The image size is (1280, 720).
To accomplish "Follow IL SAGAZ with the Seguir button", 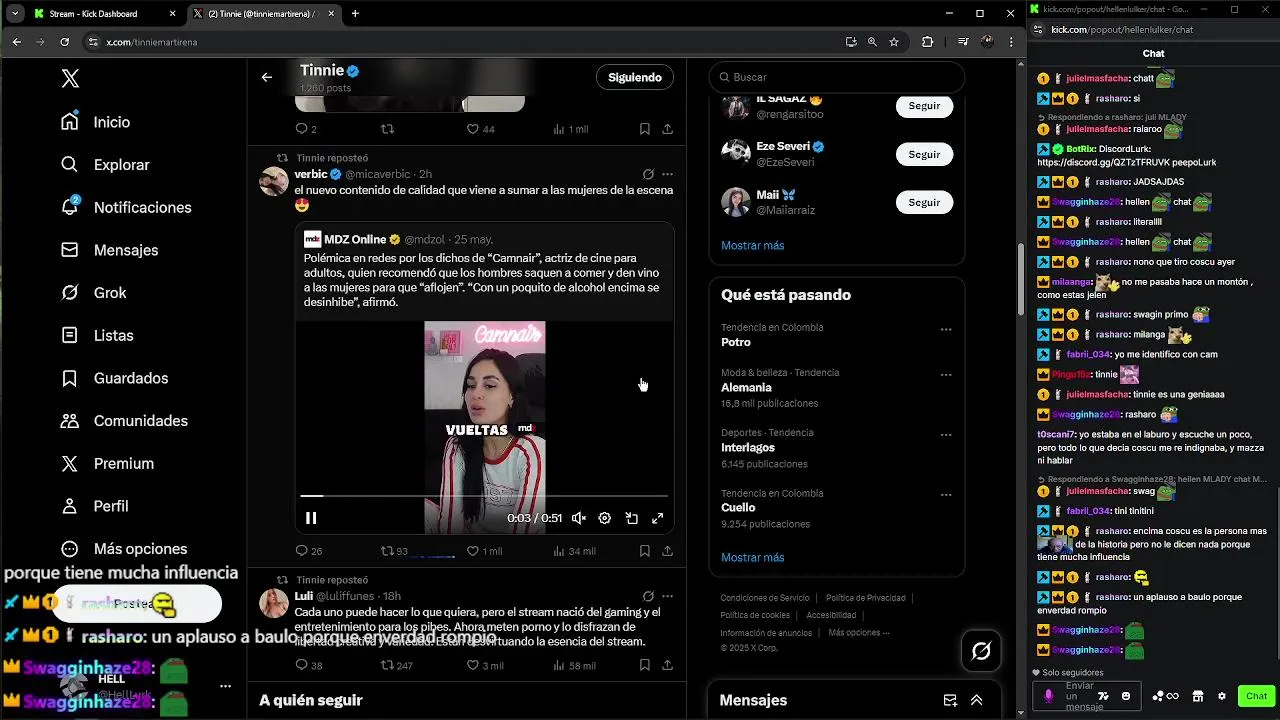I will coord(924,106).
